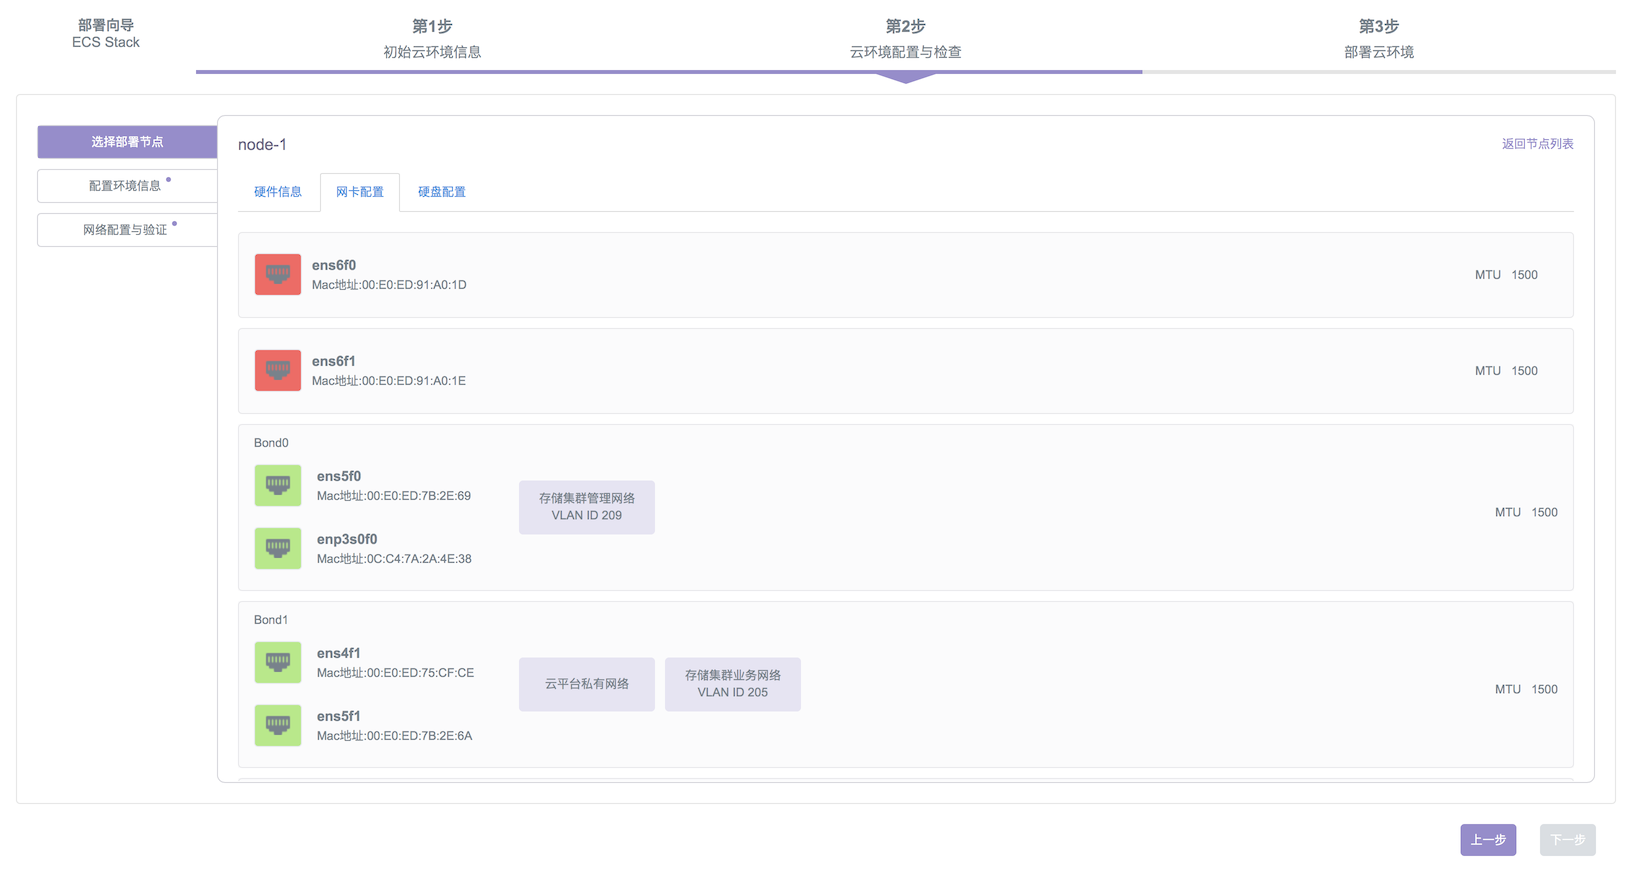Click the red ens6f1 network card icon

277,371
